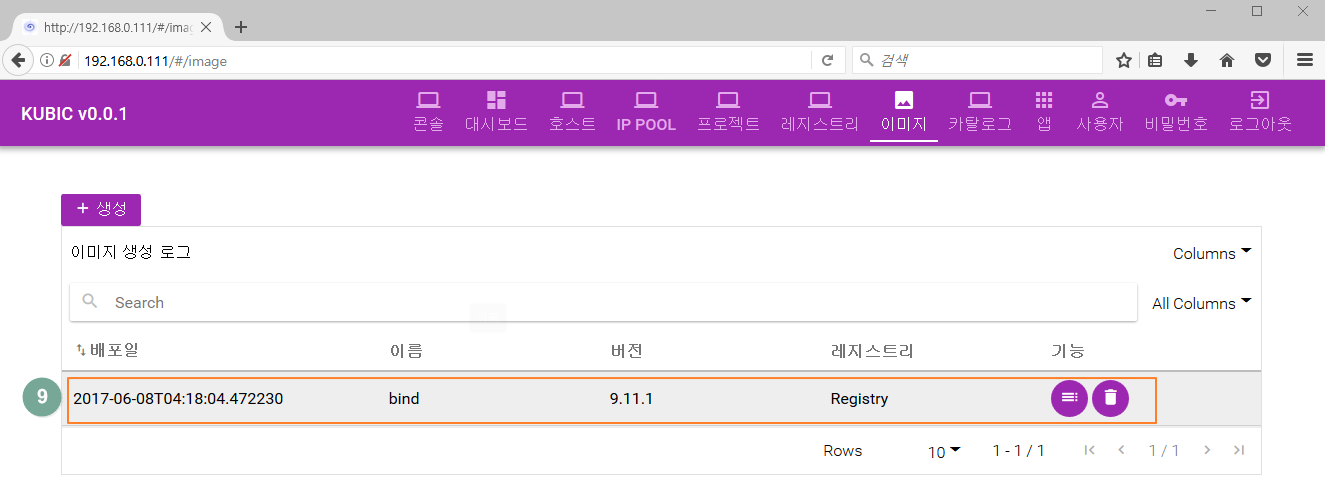The image size is (1325, 499).
Task: Open Firefox downloads arrow icon
Action: click(1191, 61)
